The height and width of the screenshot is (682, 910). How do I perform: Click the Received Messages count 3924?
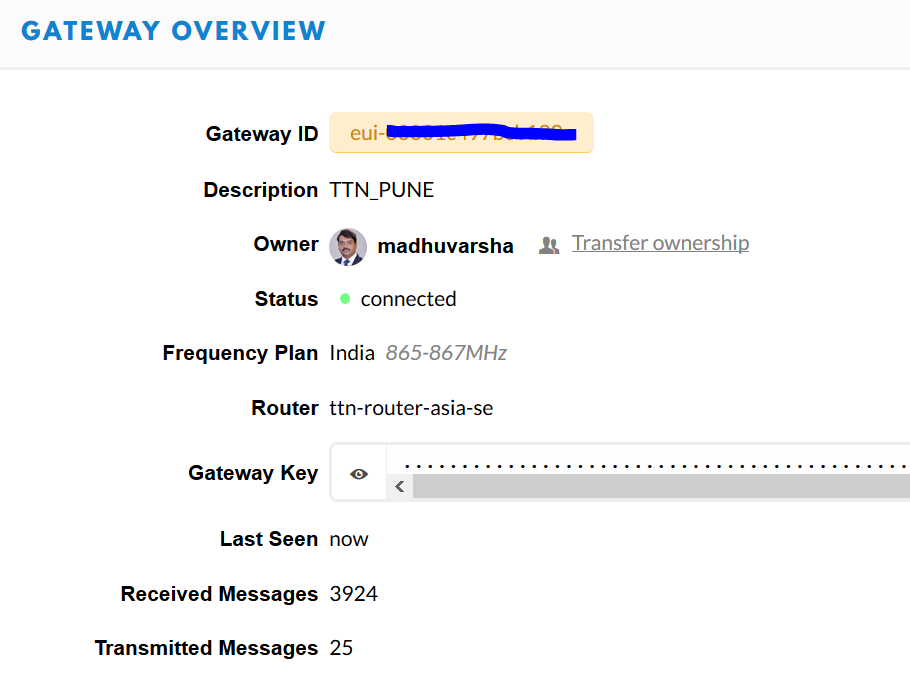(x=354, y=593)
